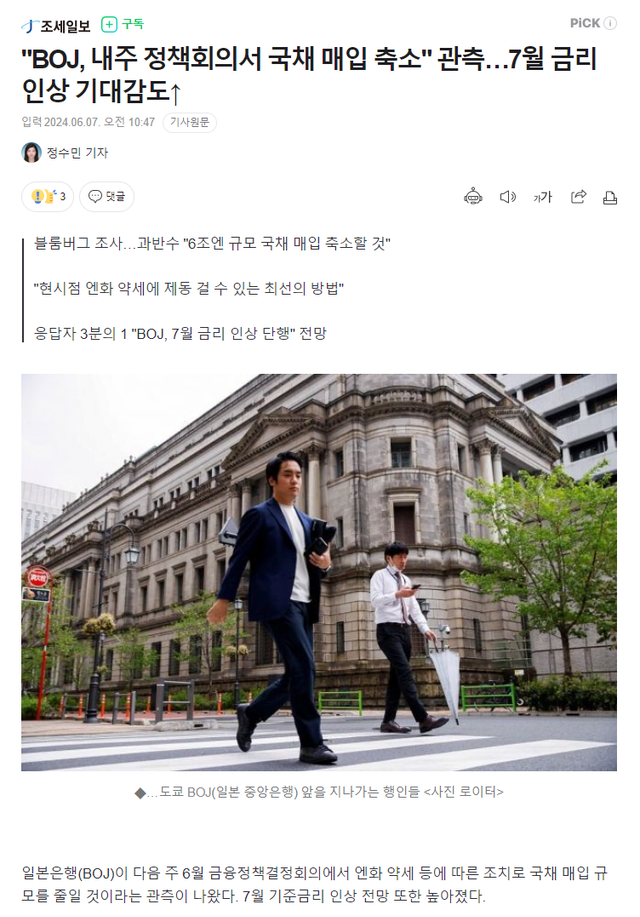Open reporter 정수민 기자's page
The image size is (640, 917).
77,153
